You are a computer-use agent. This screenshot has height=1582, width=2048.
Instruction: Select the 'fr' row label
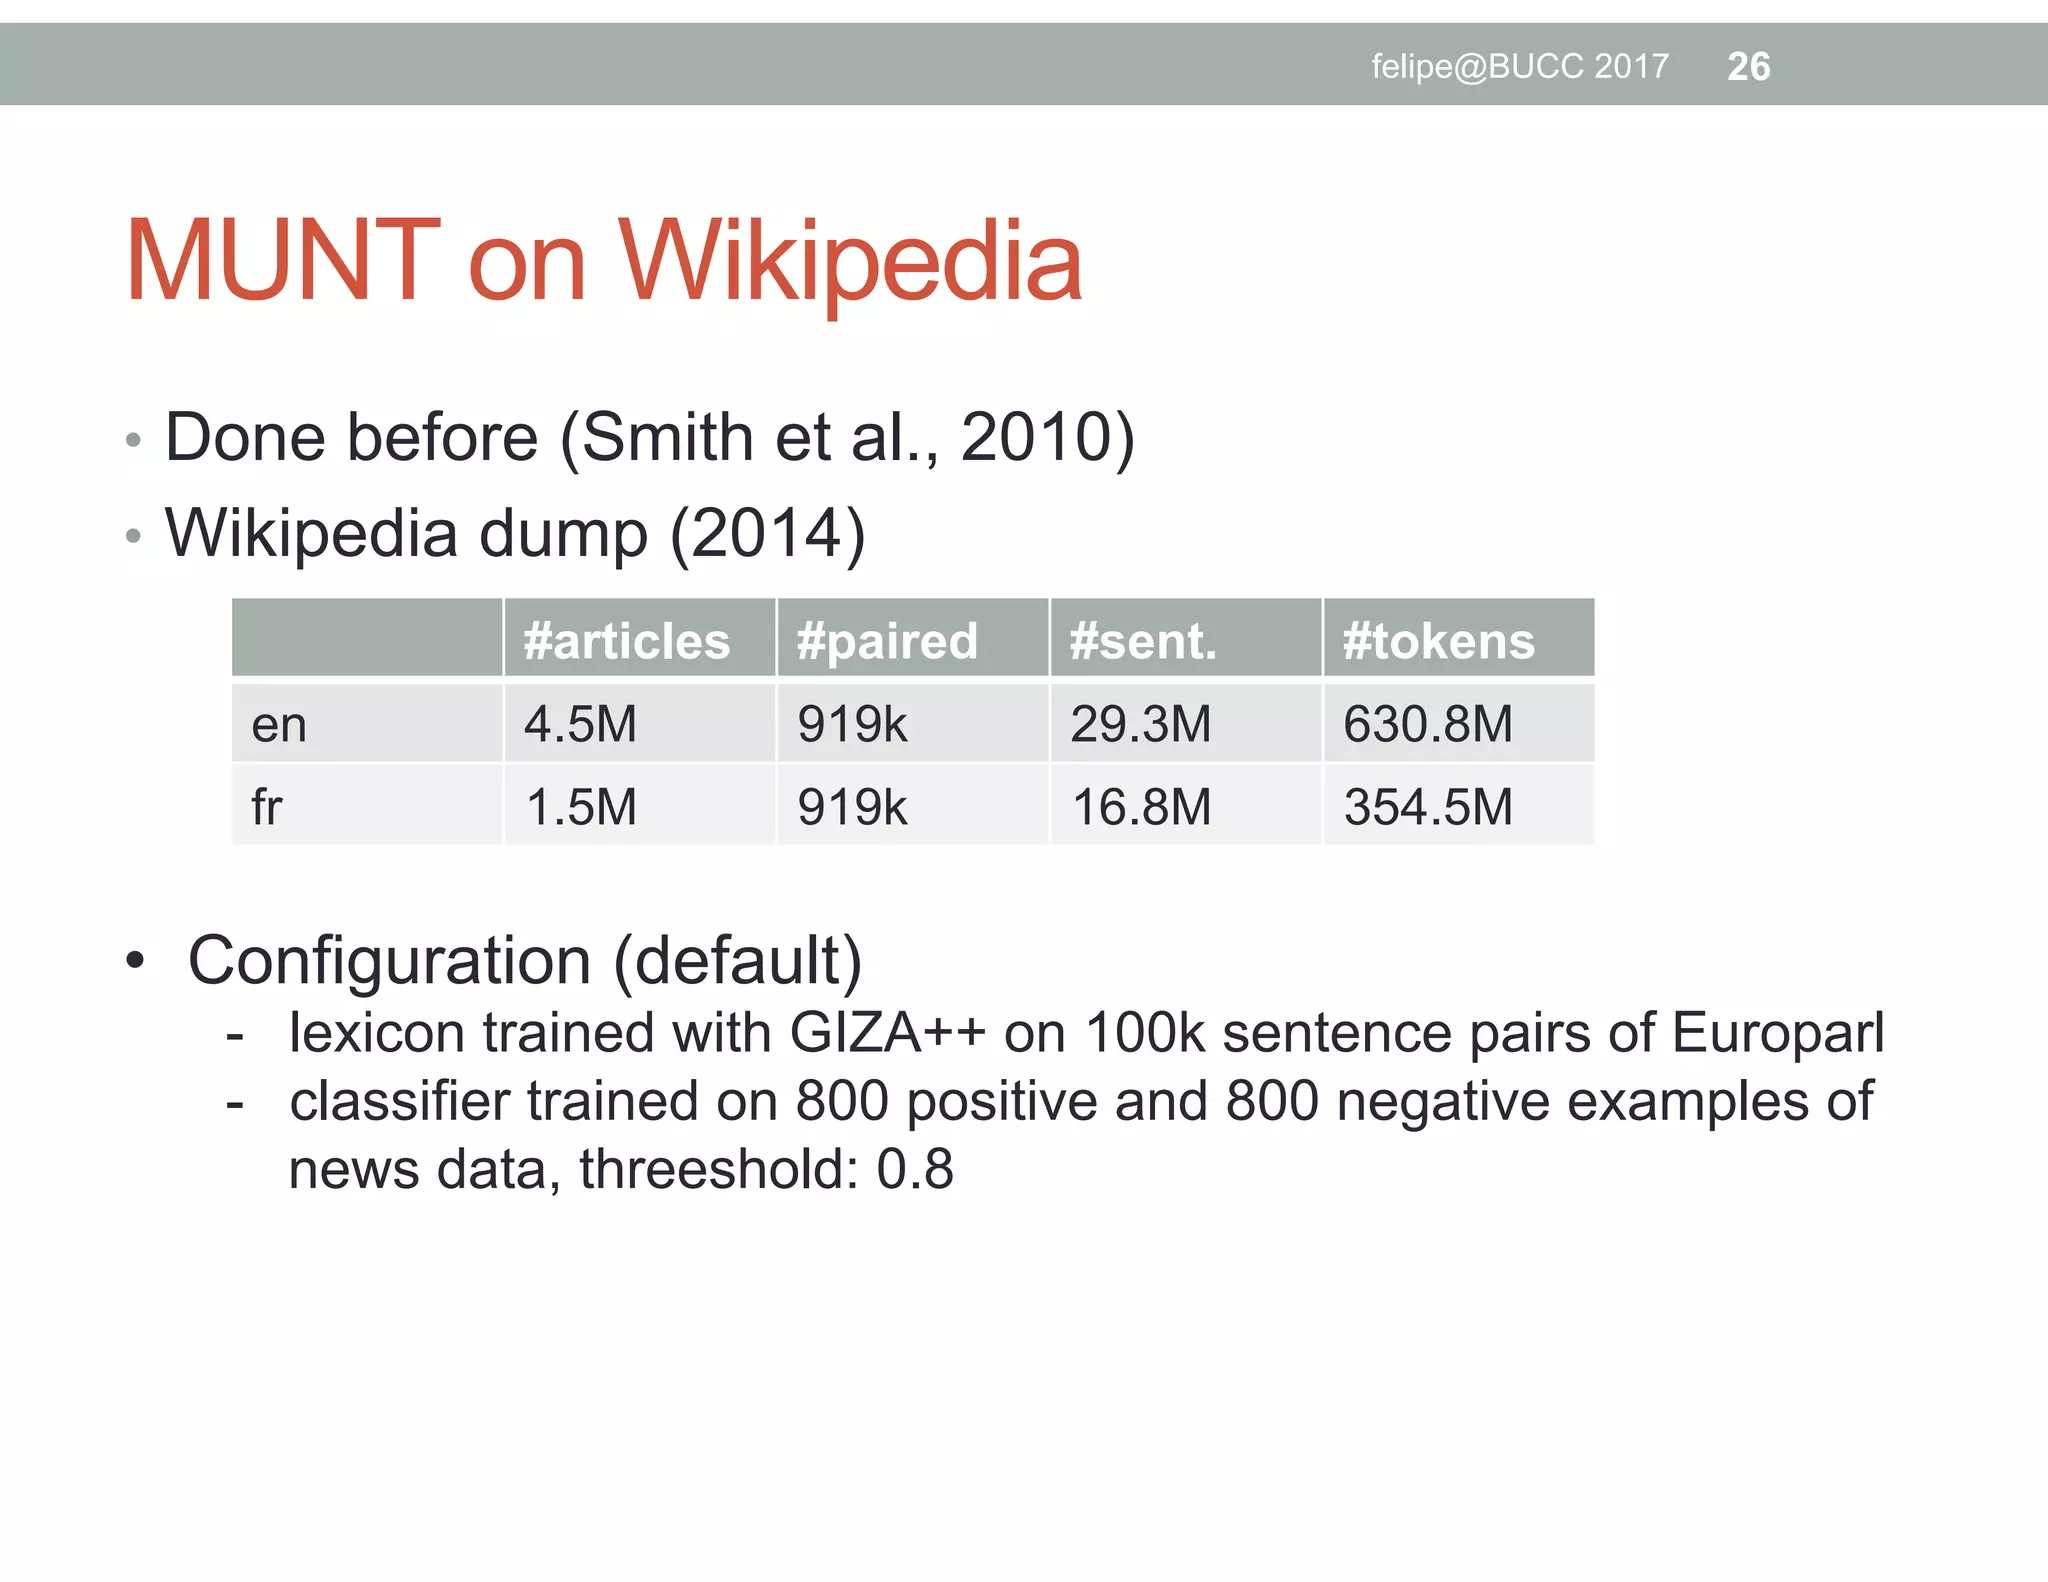[367, 805]
